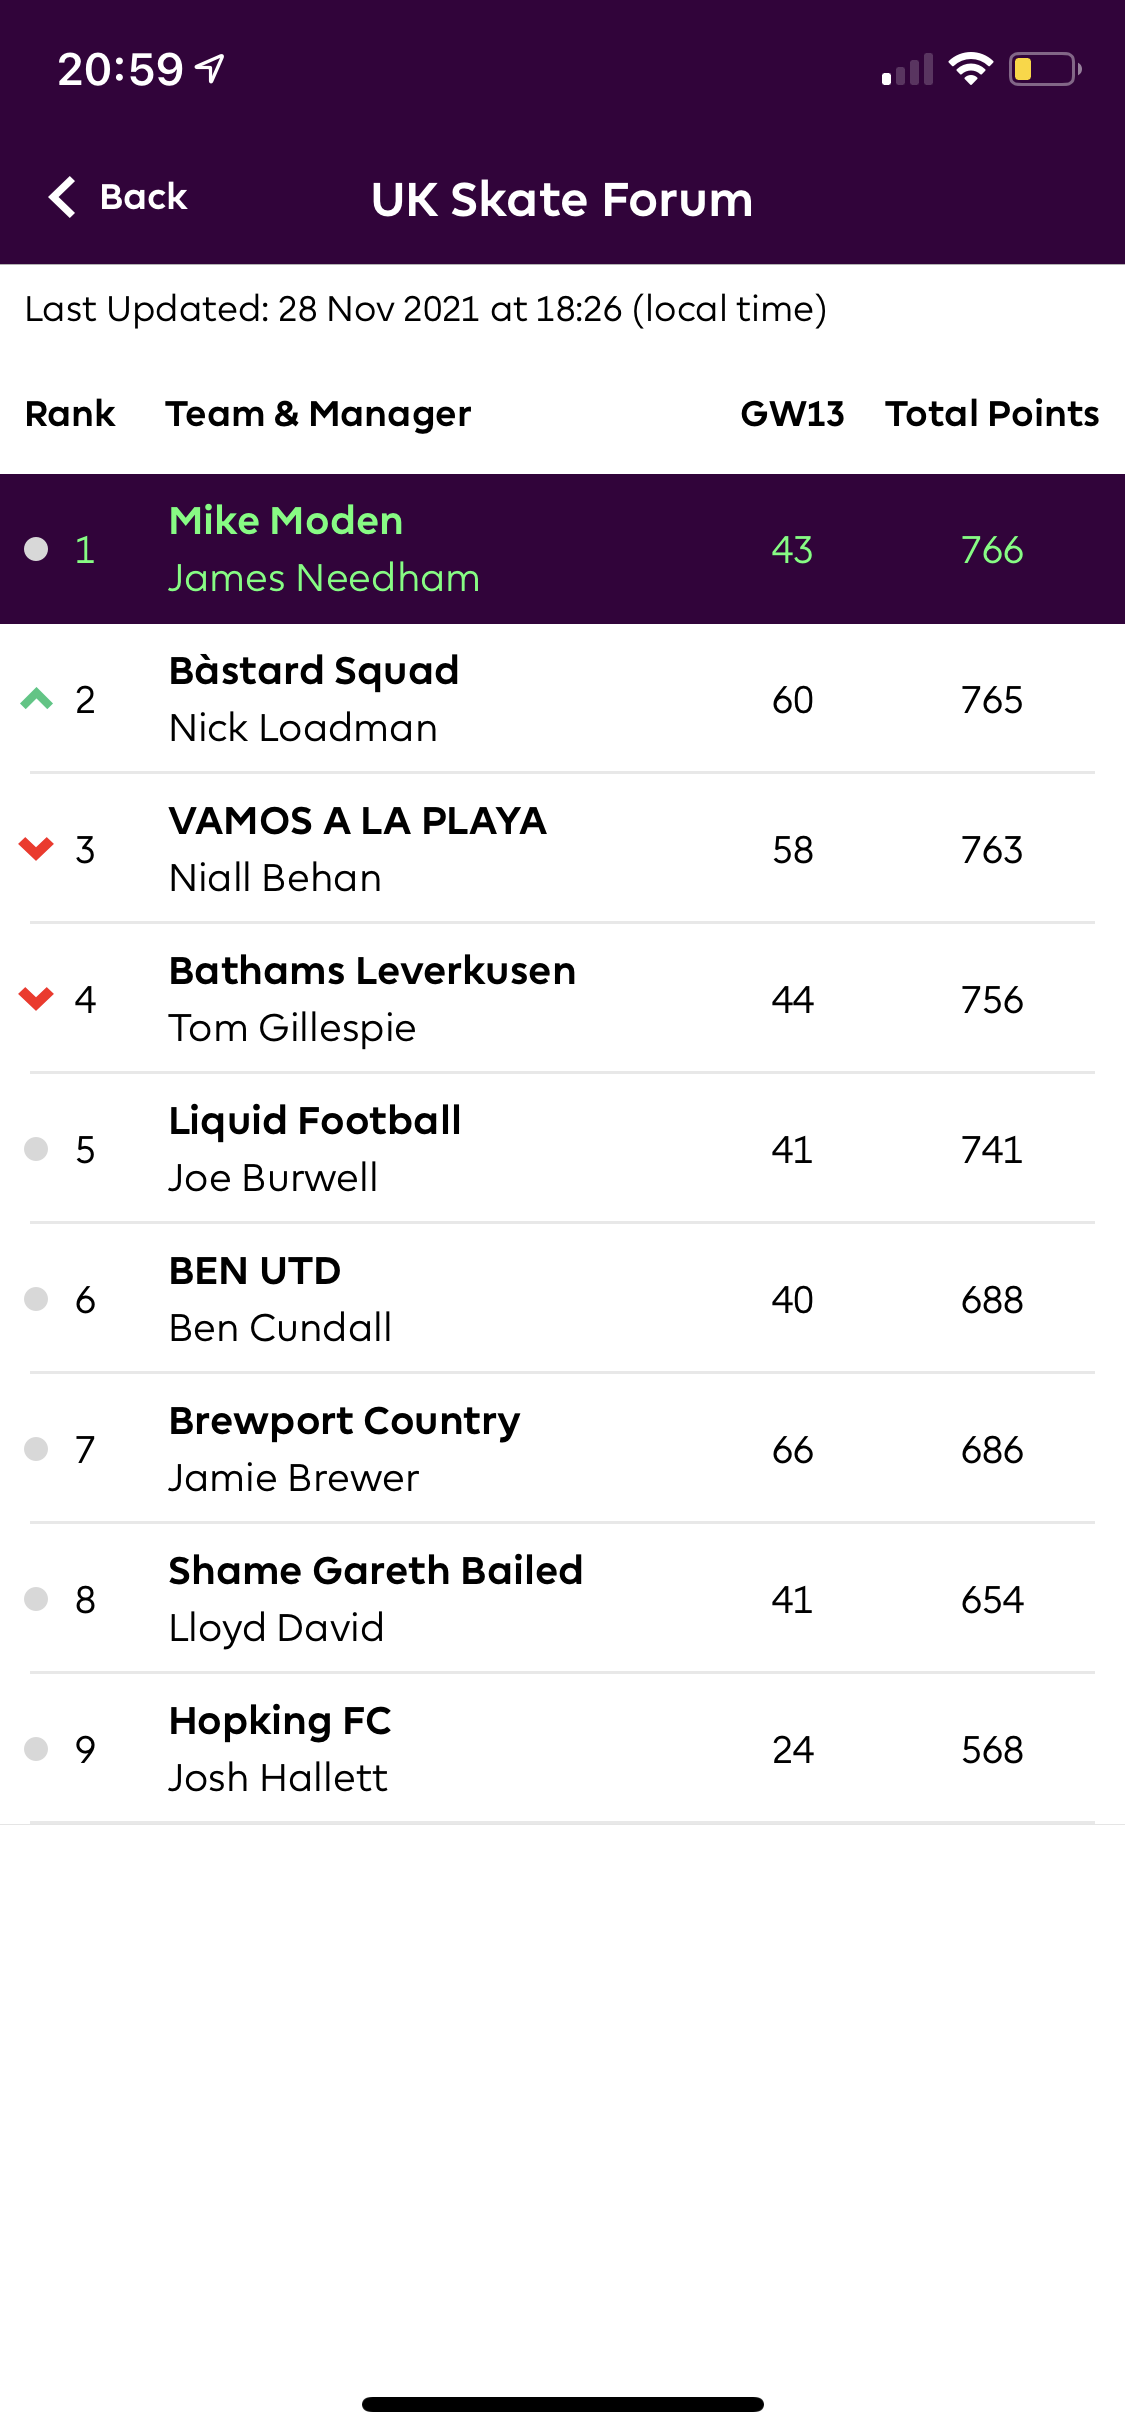
Task: Tap the GW13 column header
Action: click(792, 414)
